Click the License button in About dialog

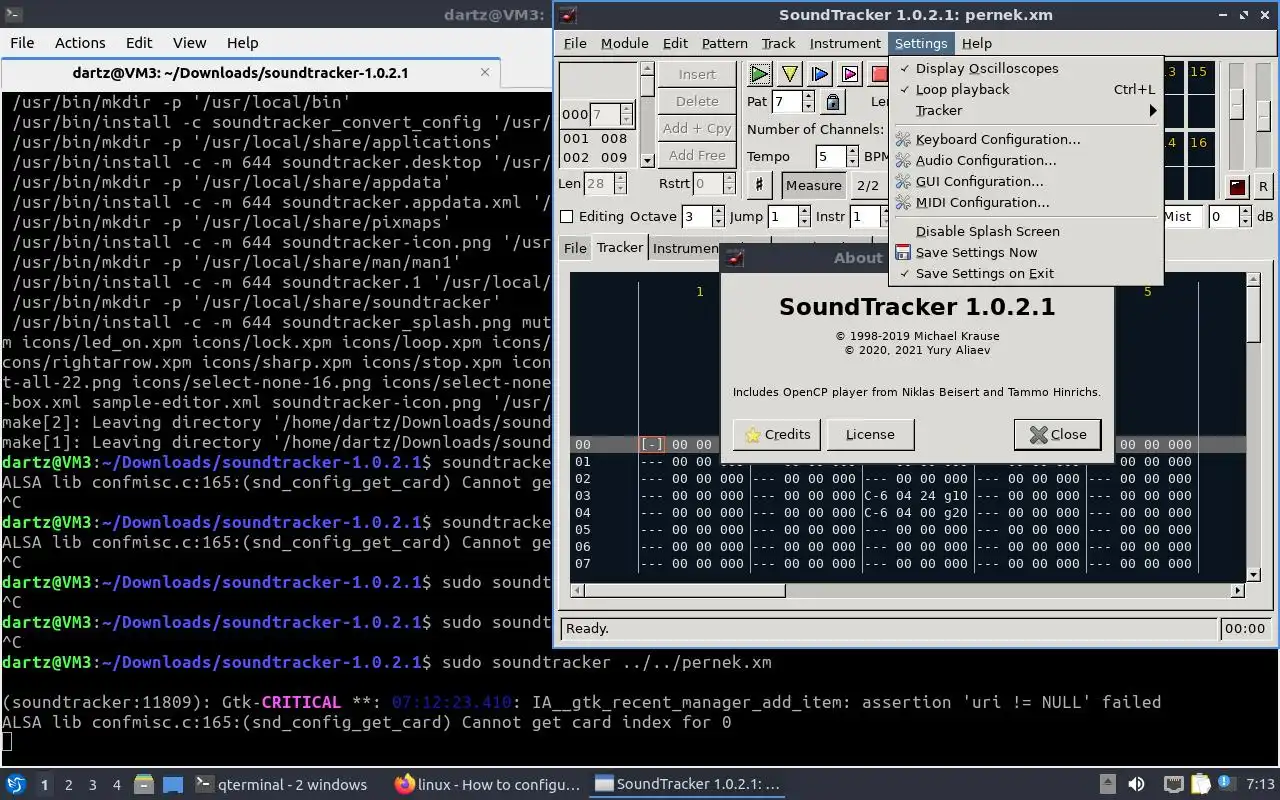tap(870, 434)
